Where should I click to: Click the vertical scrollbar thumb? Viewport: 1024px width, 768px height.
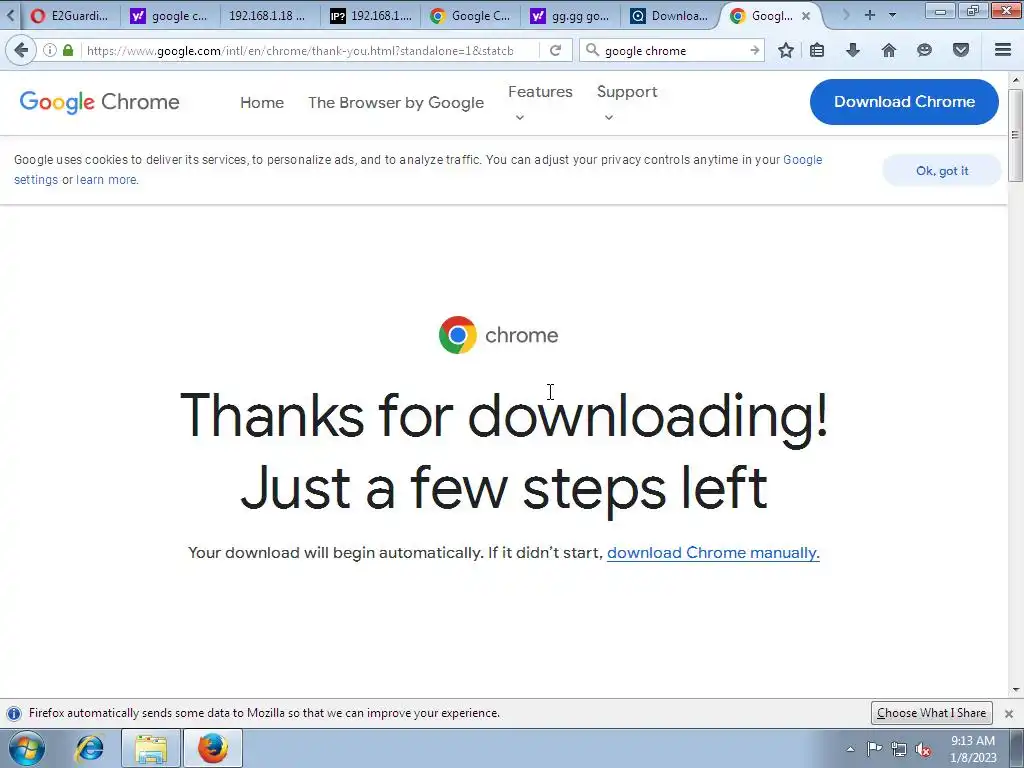coord(1016,134)
